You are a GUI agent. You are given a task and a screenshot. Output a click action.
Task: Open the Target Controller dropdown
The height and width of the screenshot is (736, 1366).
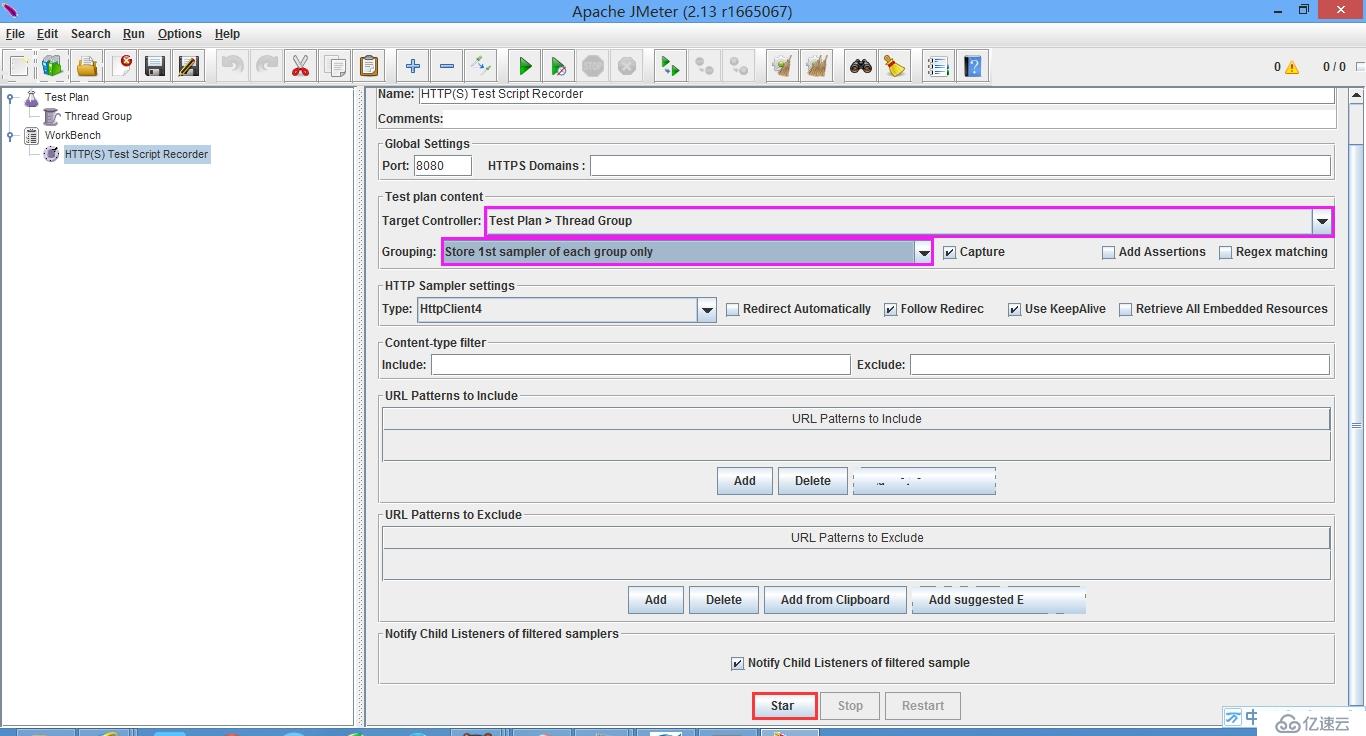coord(1322,221)
